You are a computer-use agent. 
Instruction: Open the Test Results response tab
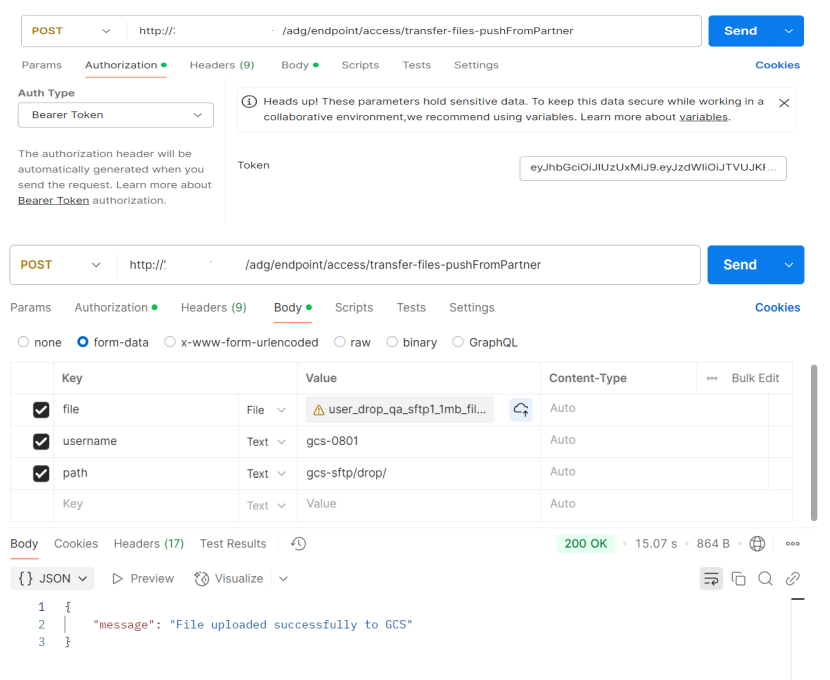click(x=233, y=544)
